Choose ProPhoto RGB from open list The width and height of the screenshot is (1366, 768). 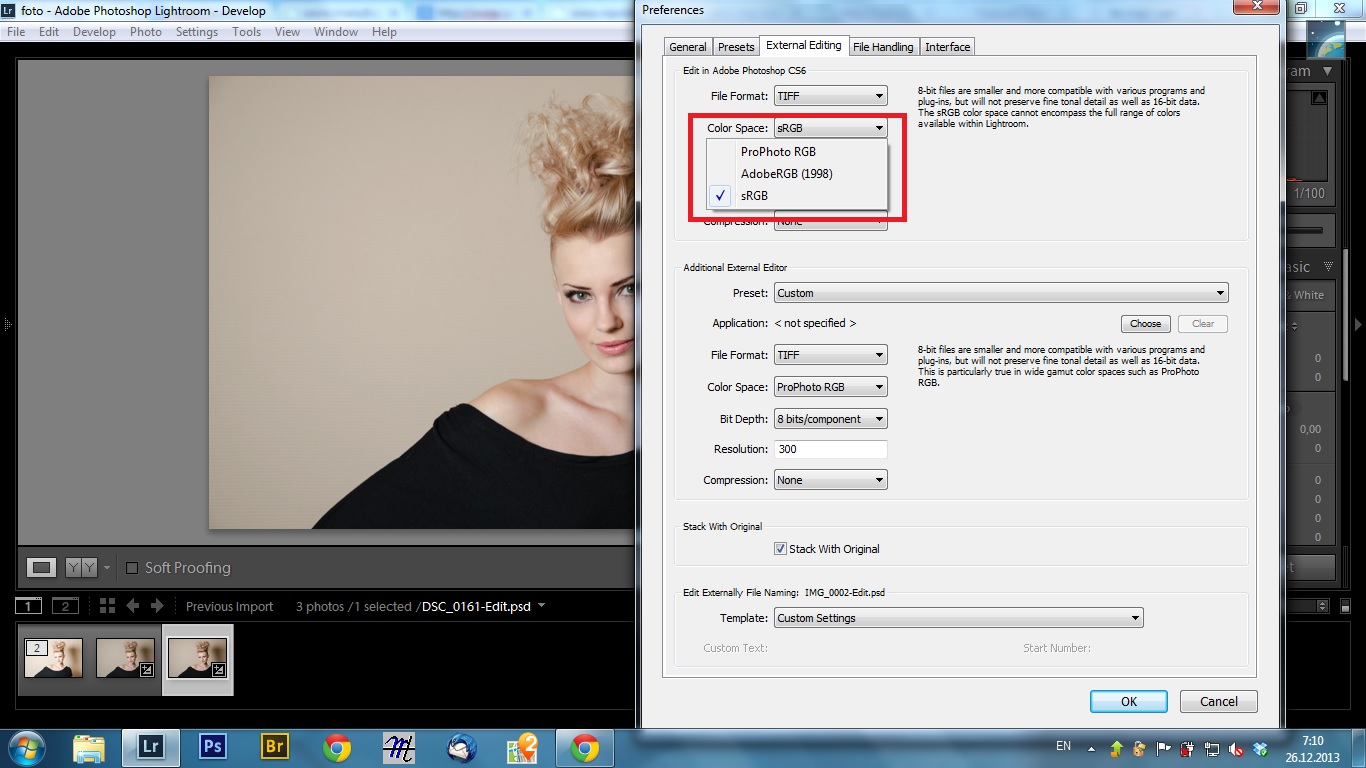tap(797, 152)
